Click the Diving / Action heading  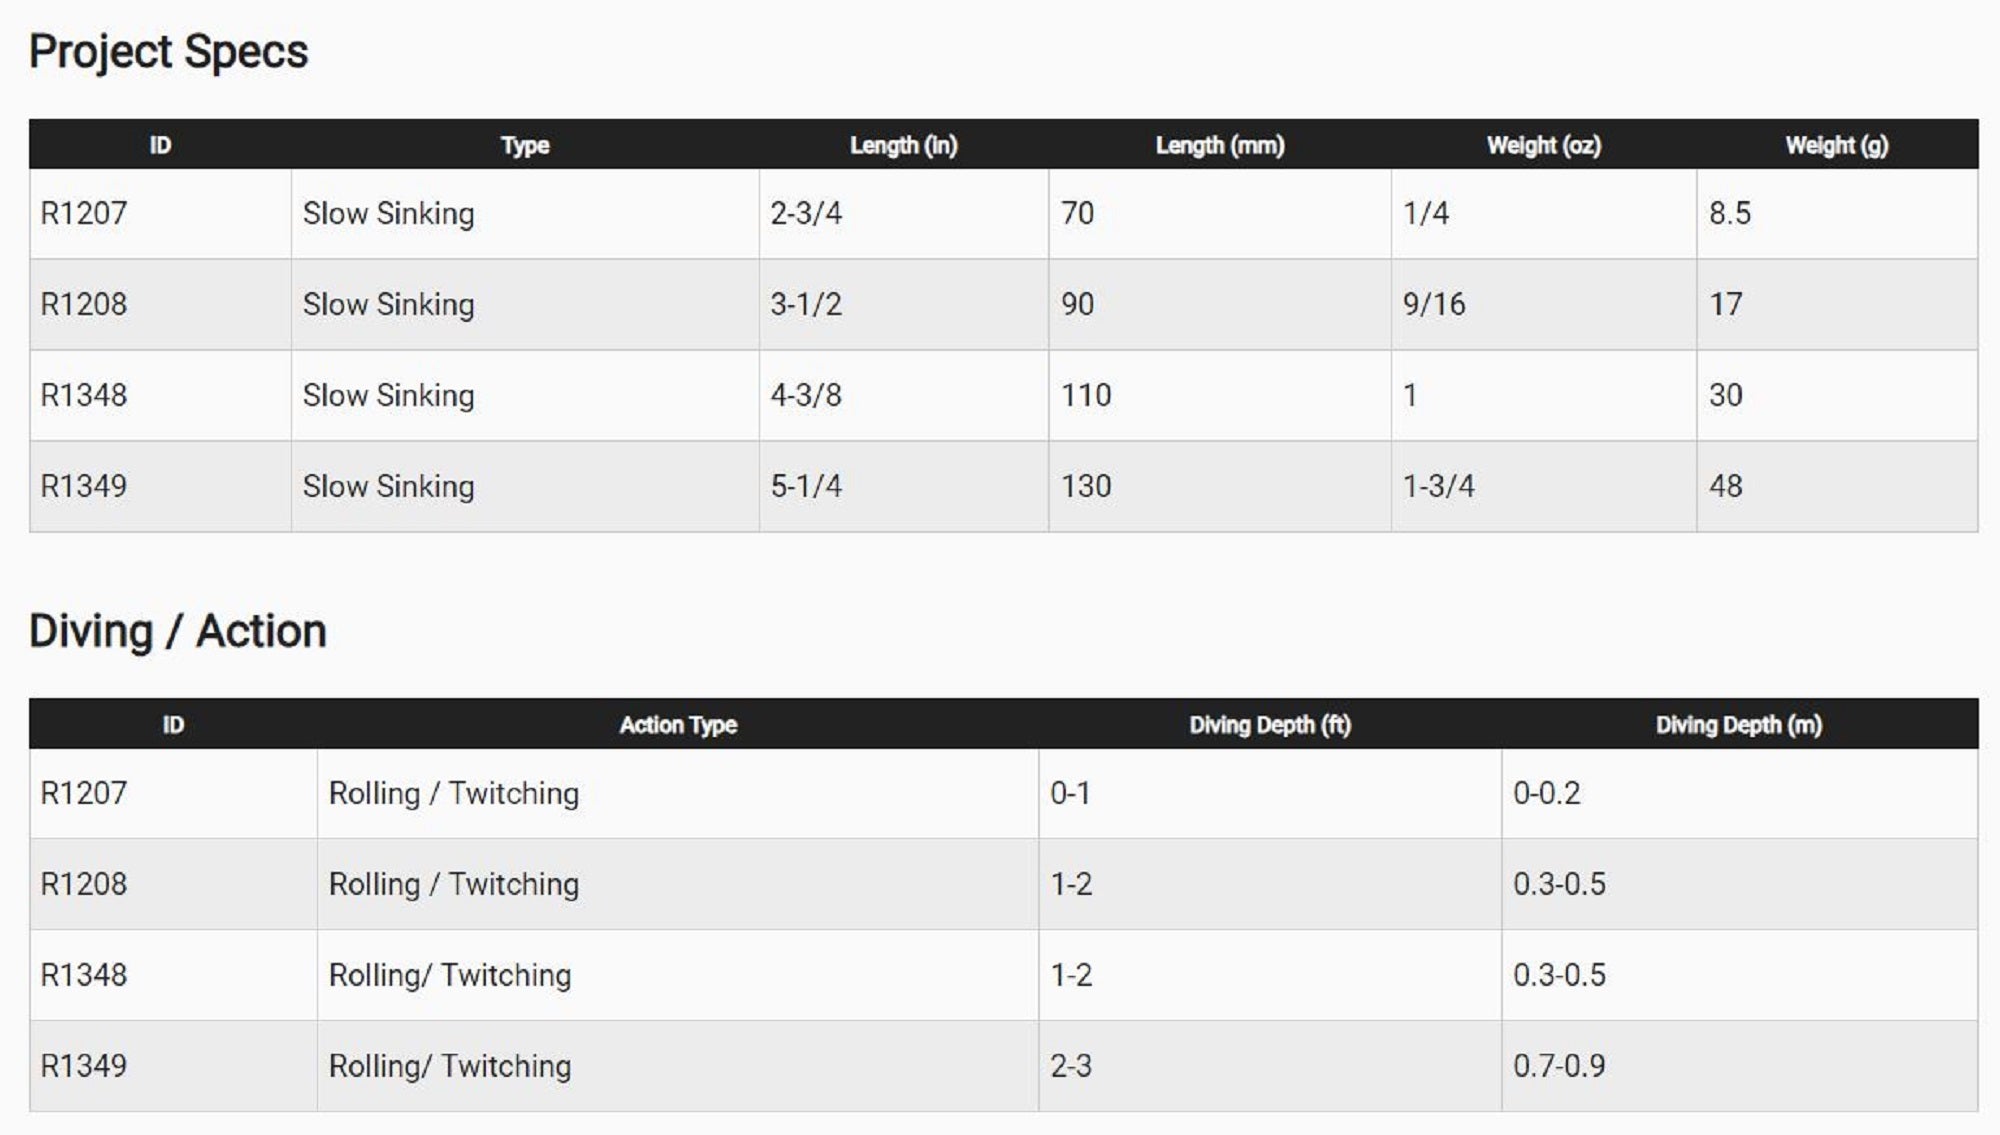[178, 631]
